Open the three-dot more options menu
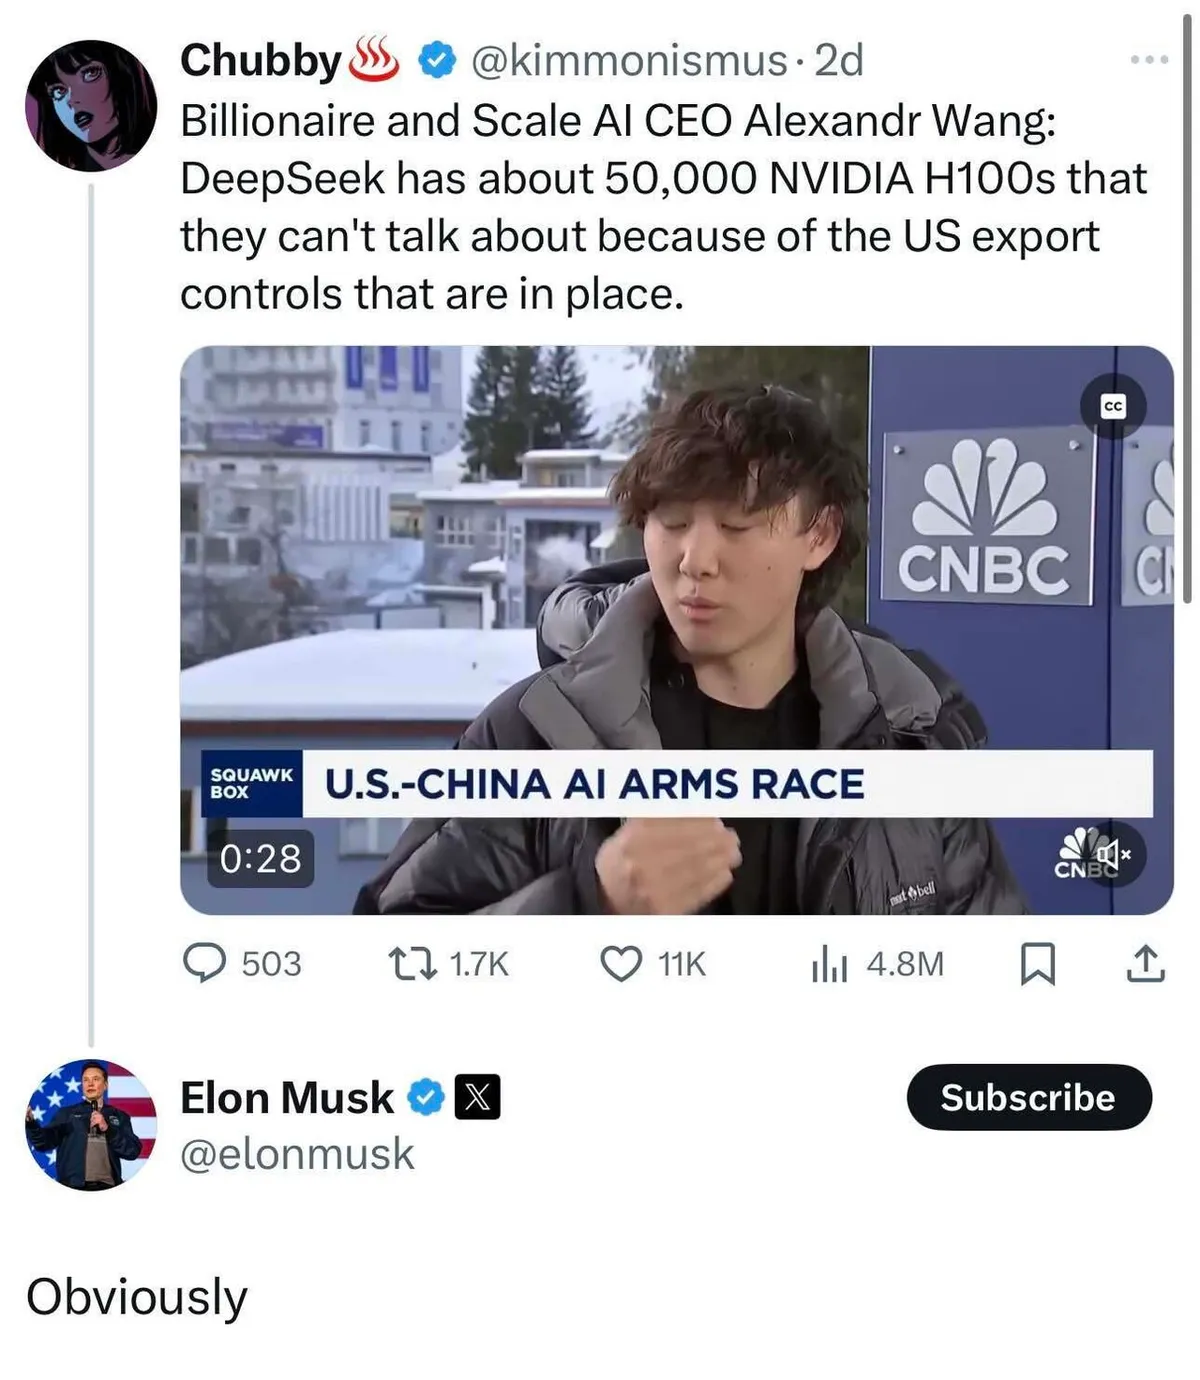The width and height of the screenshot is (1200, 1380). [x=1149, y=61]
